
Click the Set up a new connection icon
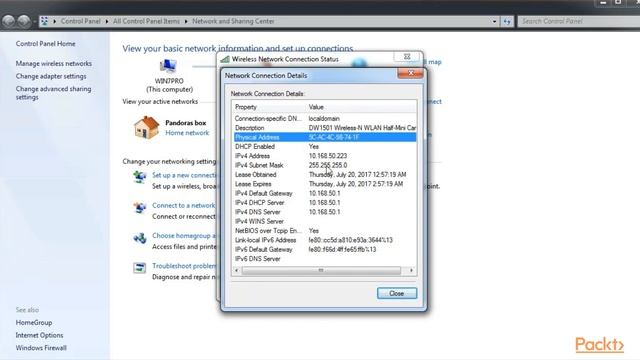pos(140,177)
